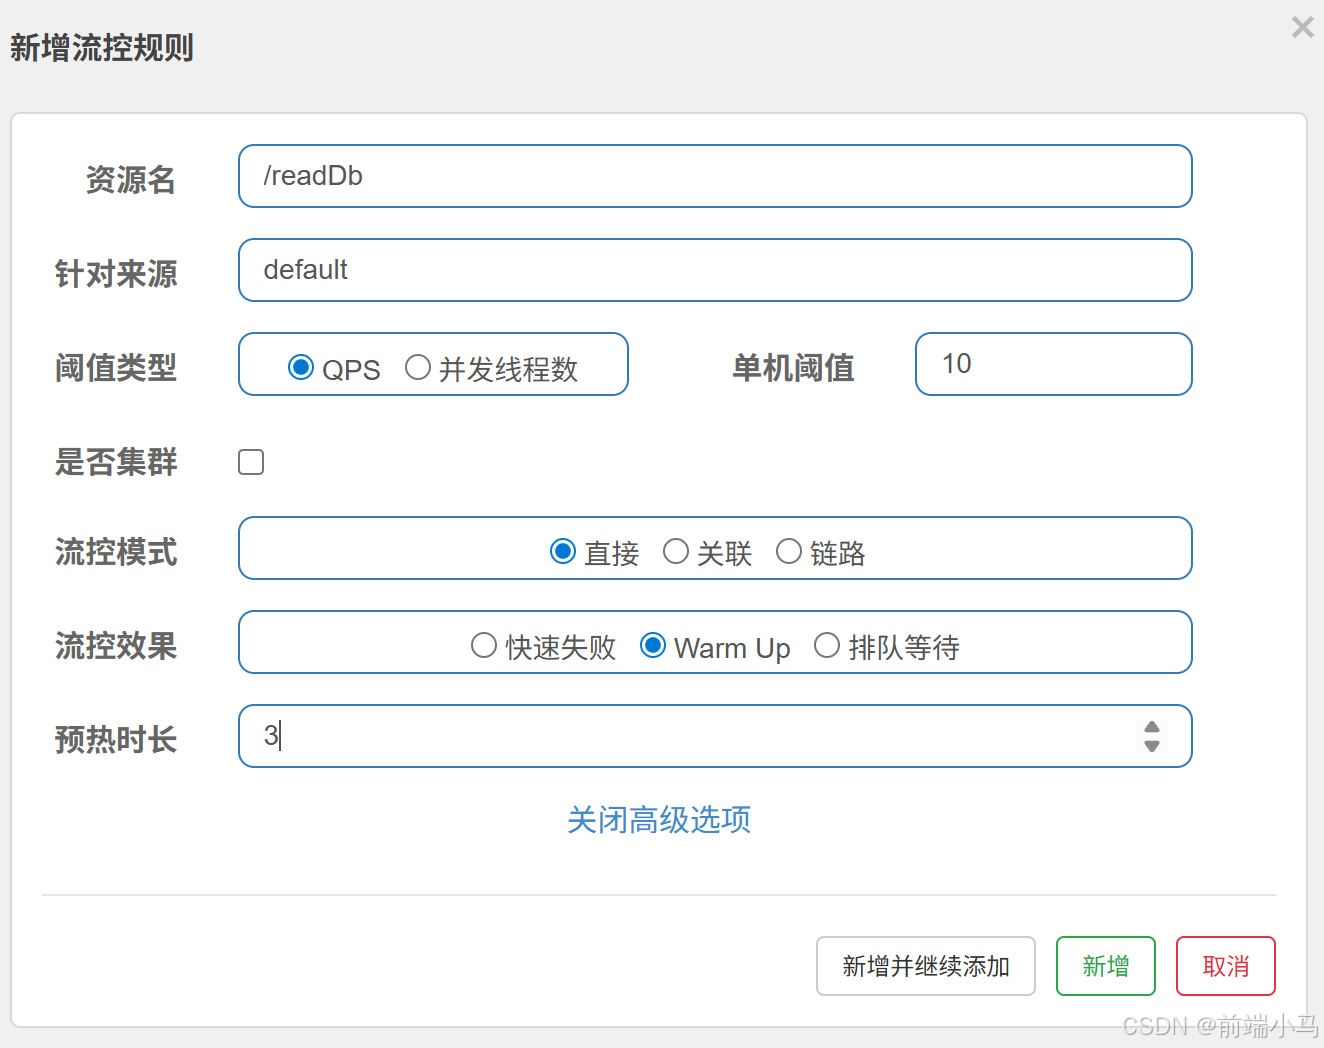Select the 关联 flow control mode
Screen dimensions: 1324x1048
[x=676, y=551]
